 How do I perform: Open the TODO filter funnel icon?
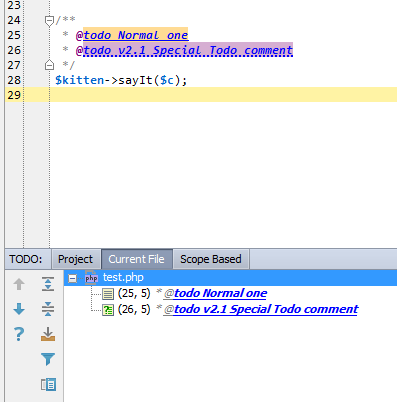click(48, 359)
